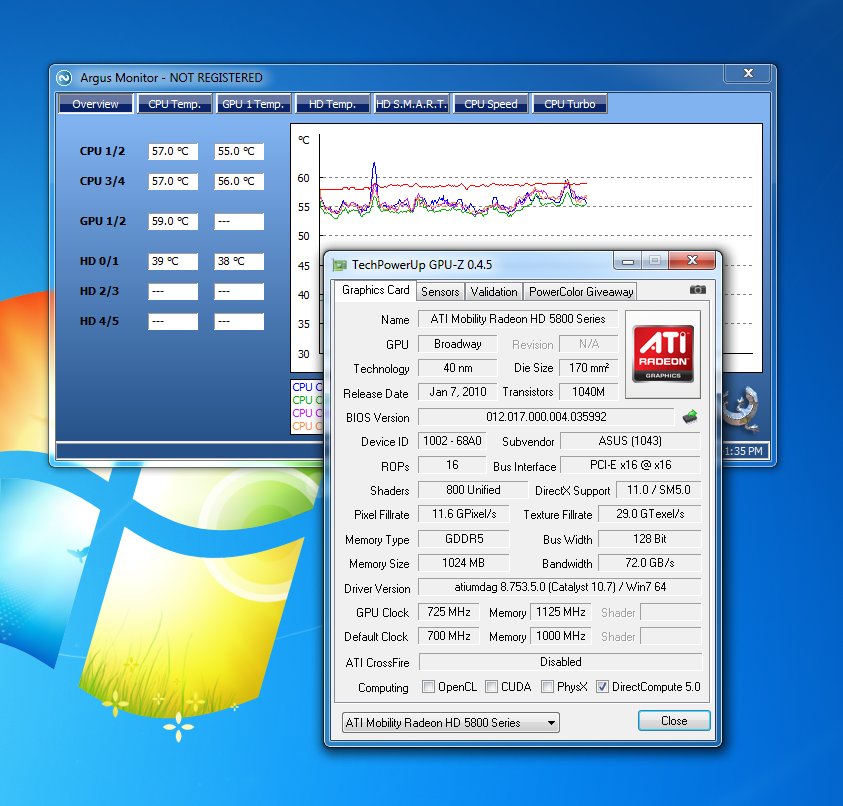Click the magenta CPU legend entry in Argus Monitor
Image resolution: width=843 pixels, height=806 pixels.
click(307, 413)
